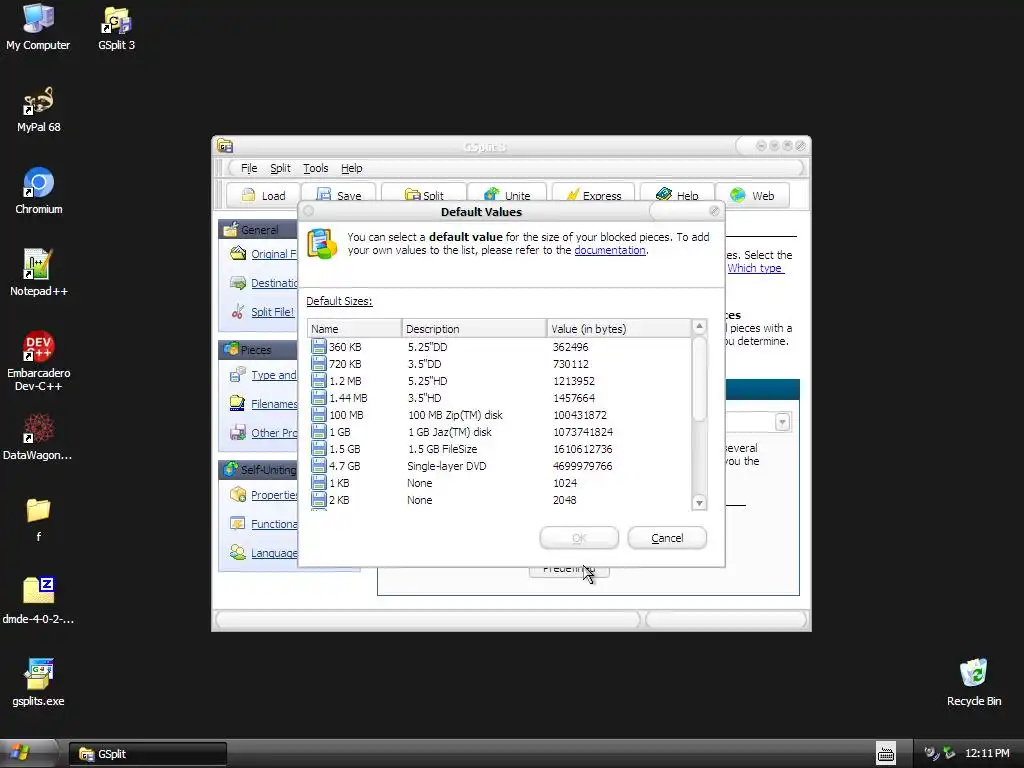
Task: Open the My Computer desktop icon
Action: (x=38, y=27)
